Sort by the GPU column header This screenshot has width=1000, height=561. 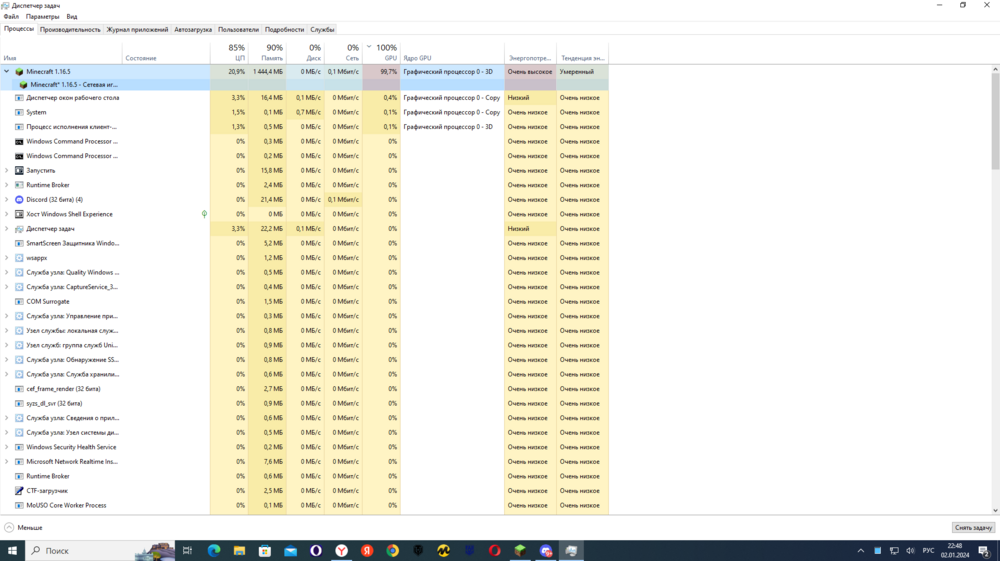(381, 52)
